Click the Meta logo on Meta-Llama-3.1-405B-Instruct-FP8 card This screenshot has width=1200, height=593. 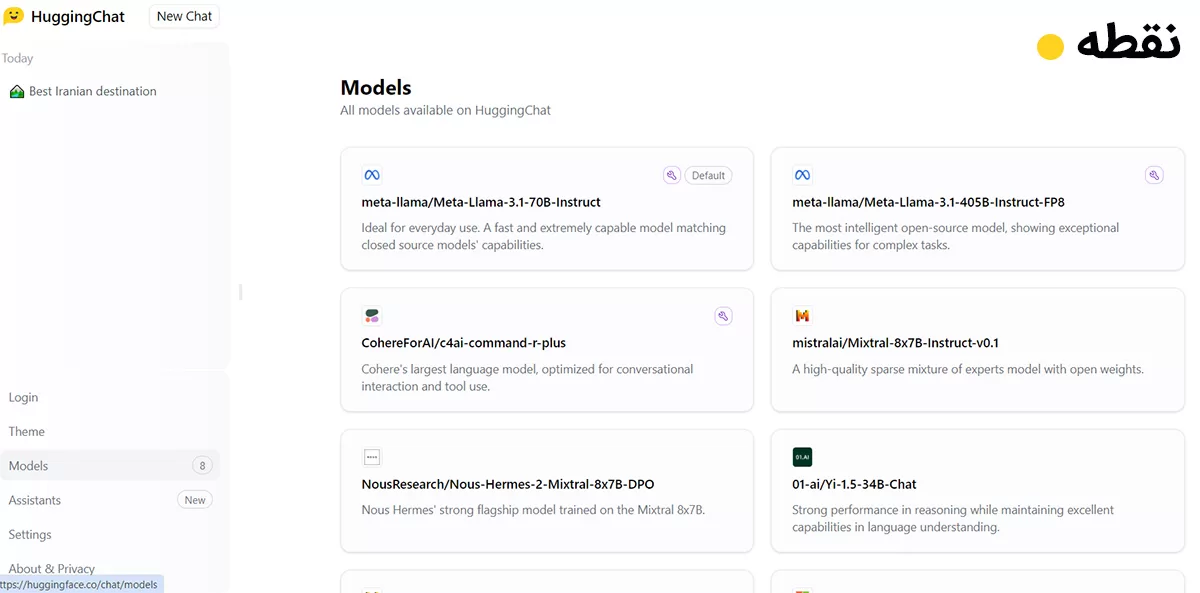[x=802, y=175]
